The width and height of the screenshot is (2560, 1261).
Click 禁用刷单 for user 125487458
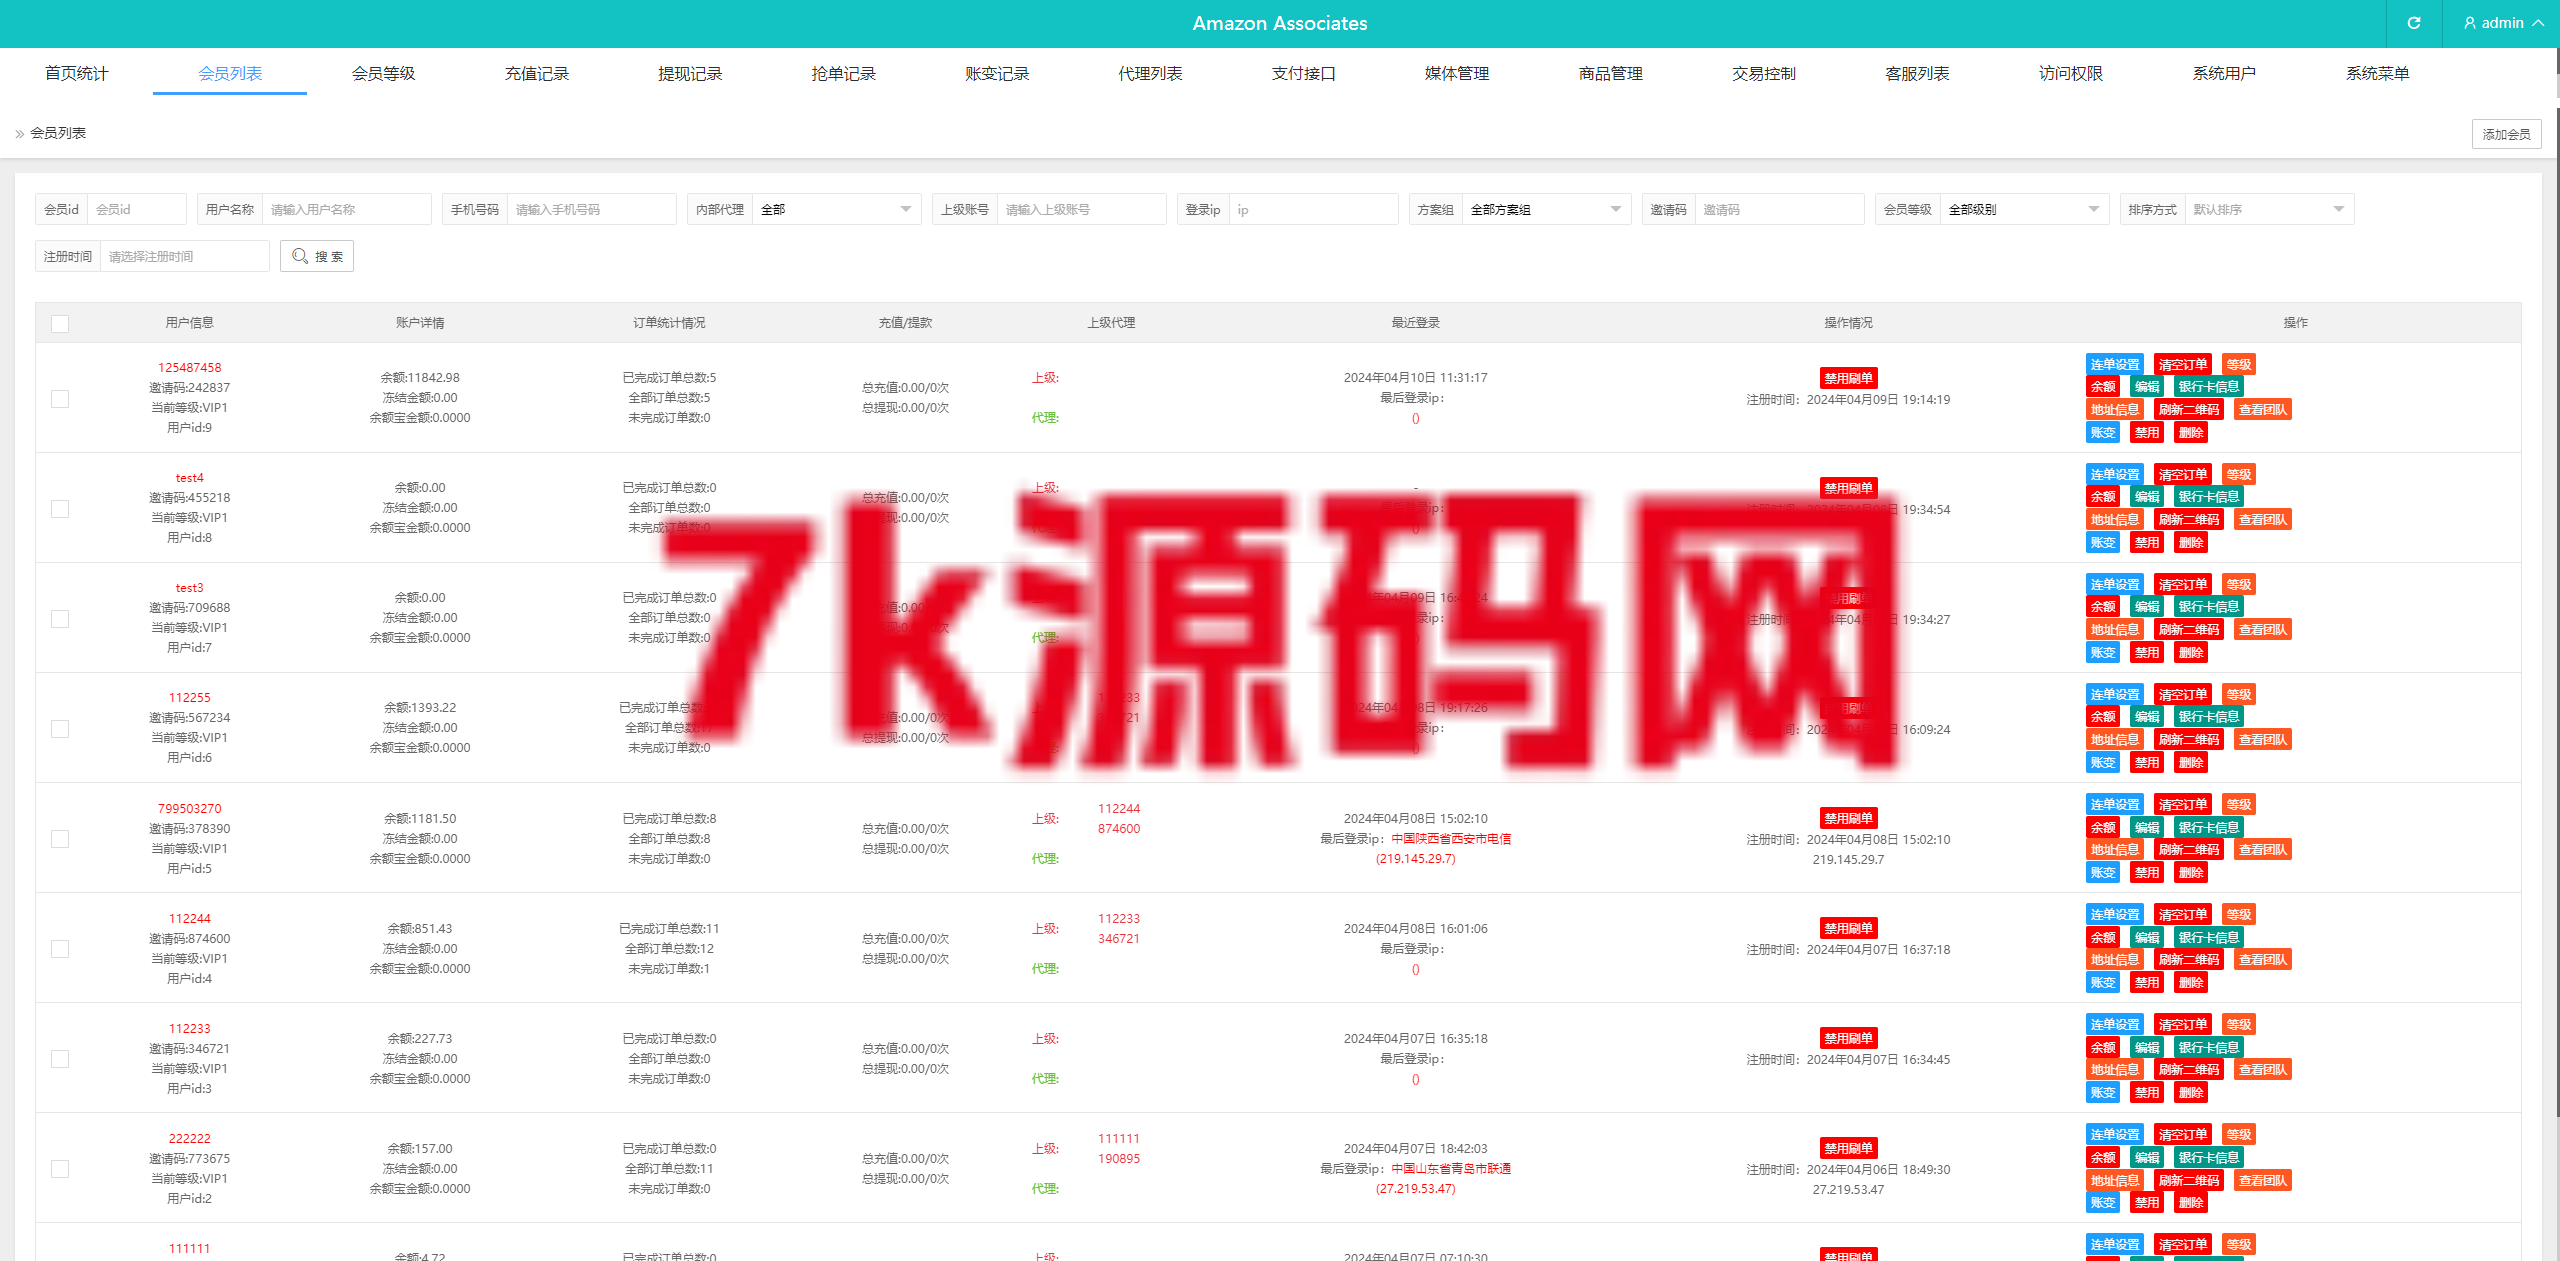tap(1848, 378)
